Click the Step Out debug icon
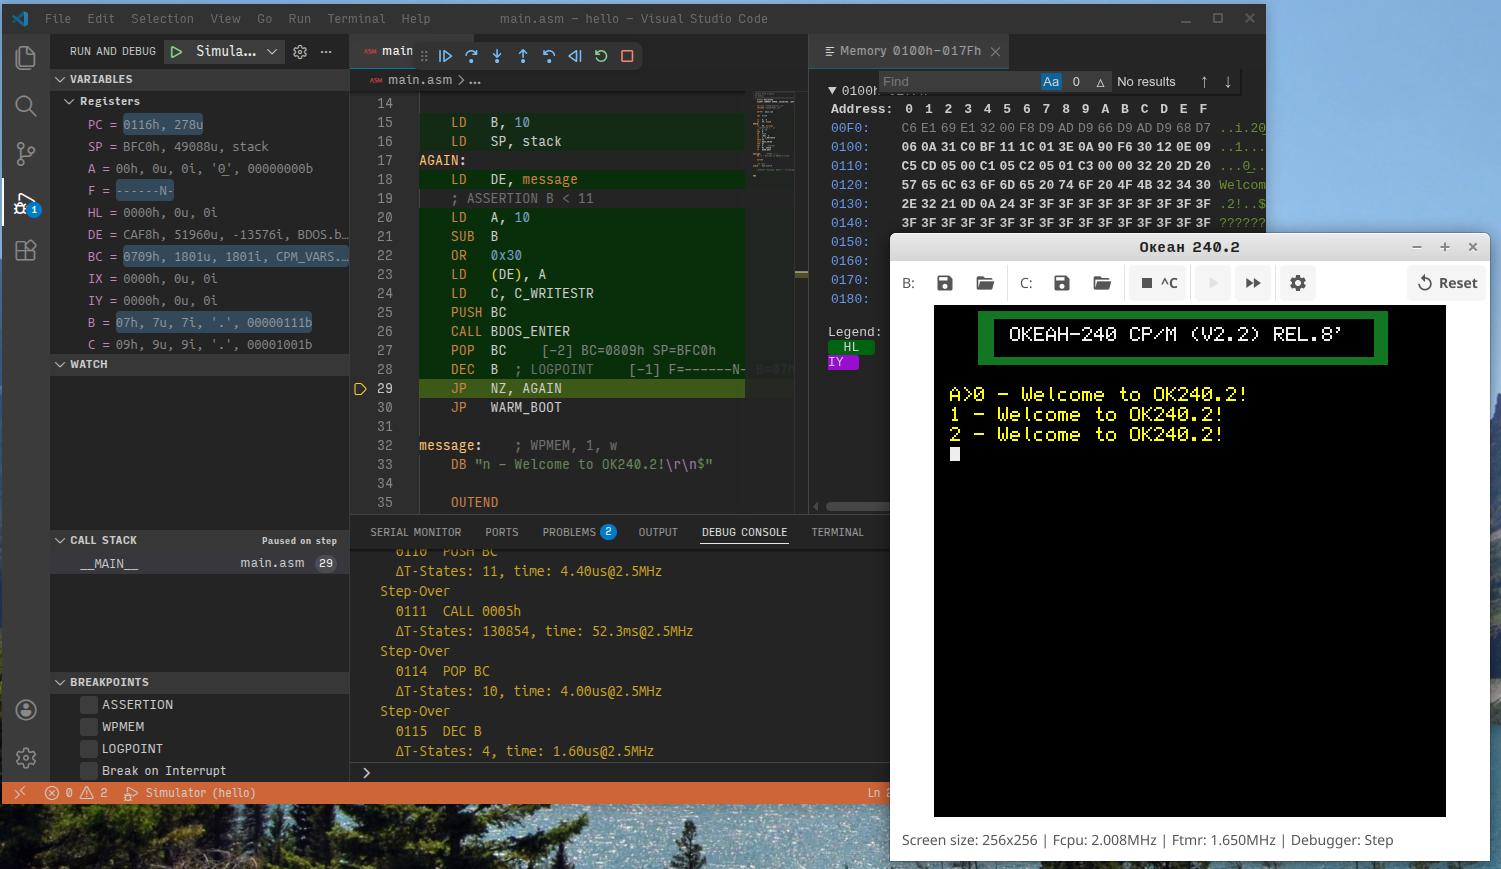The width and height of the screenshot is (1501, 869). click(522, 56)
